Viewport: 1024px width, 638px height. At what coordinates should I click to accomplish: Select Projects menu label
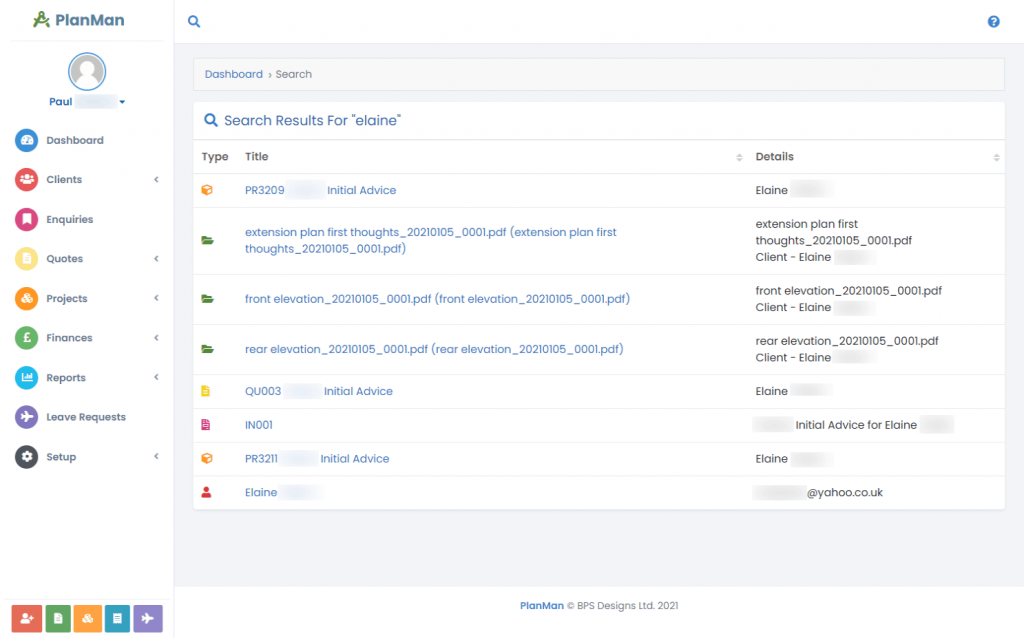pyautogui.click(x=67, y=298)
